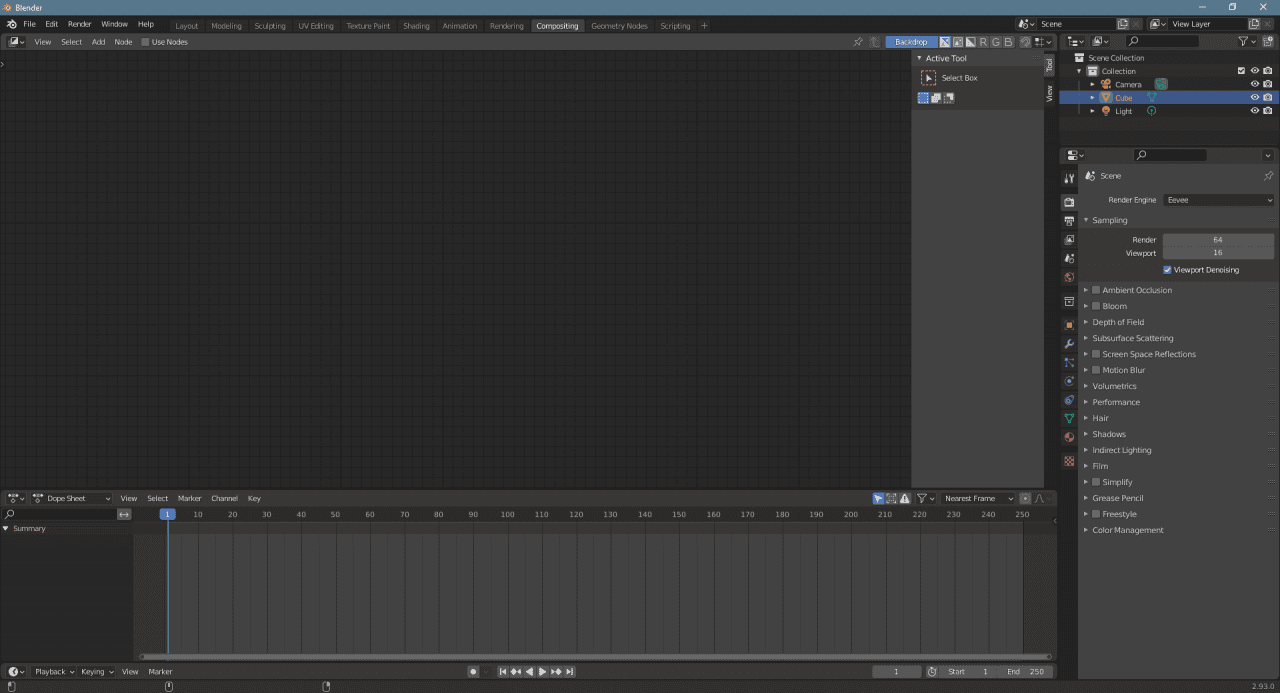This screenshot has width=1280, height=693.
Task: Toggle the Backdrop option in compositor header
Action: 910,42
